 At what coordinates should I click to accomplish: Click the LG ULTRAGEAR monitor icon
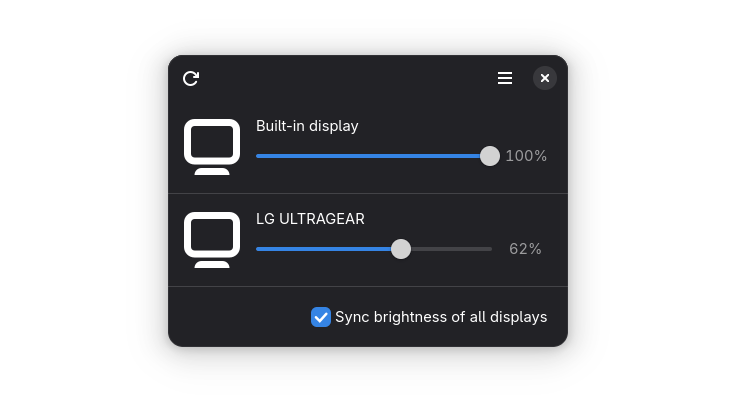[x=212, y=239]
